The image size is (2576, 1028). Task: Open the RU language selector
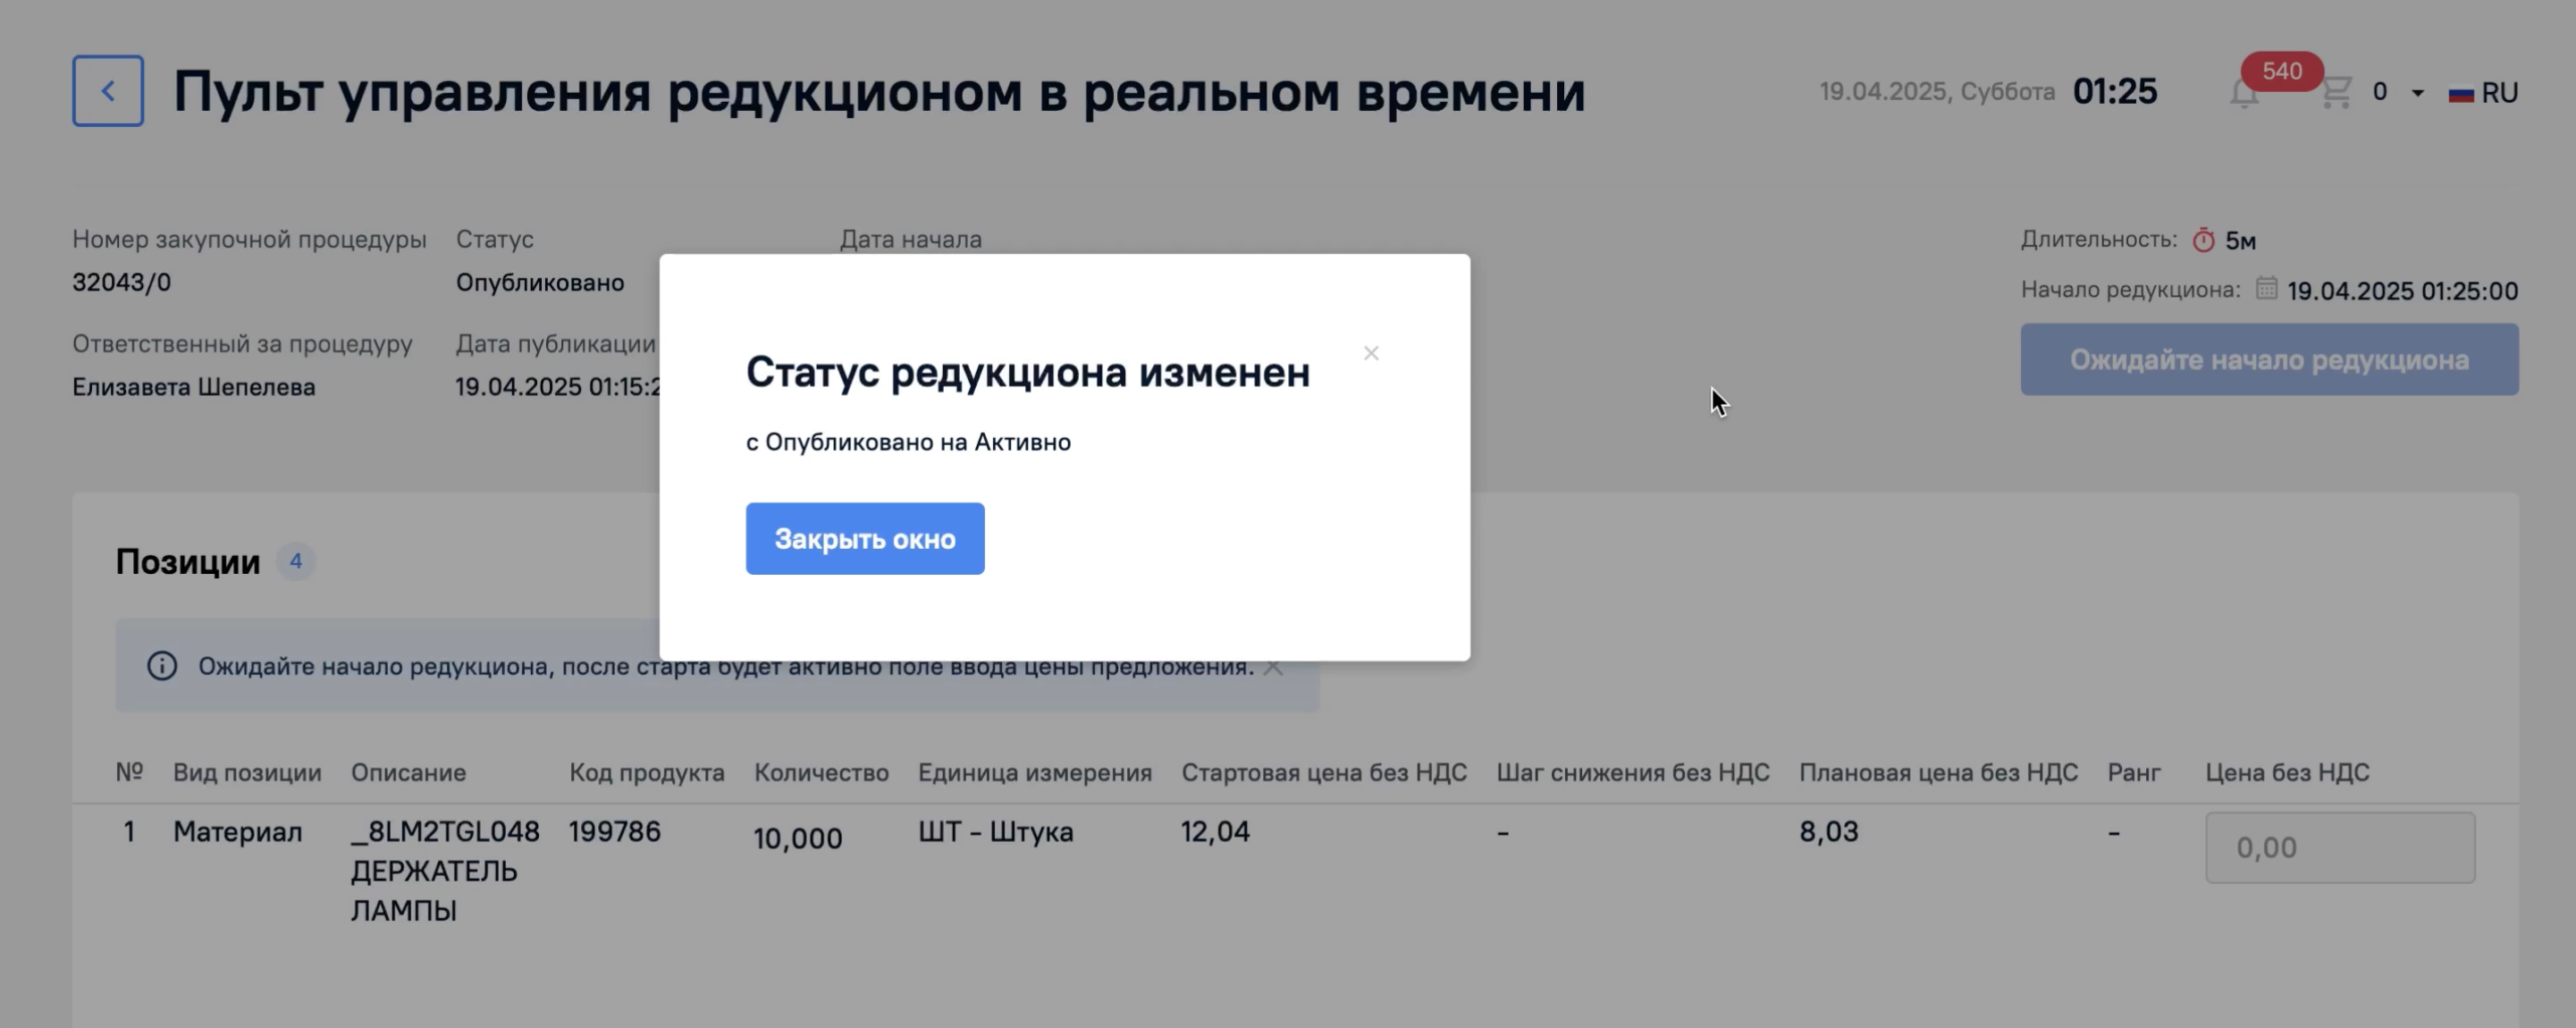pyautogui.click(x=2483, y=93)
